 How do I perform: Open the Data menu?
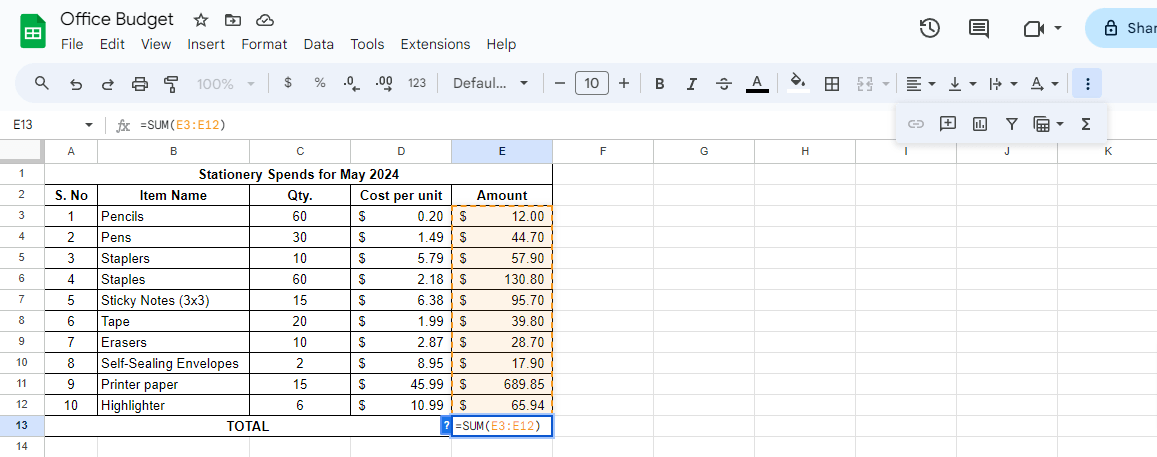[x=319, y=44]
